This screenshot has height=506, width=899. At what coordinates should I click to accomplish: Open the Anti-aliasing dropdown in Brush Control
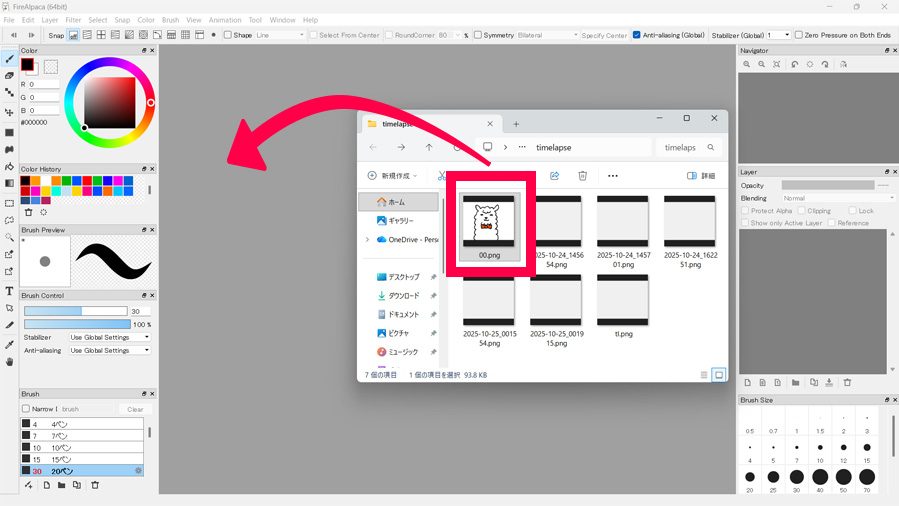110,350
